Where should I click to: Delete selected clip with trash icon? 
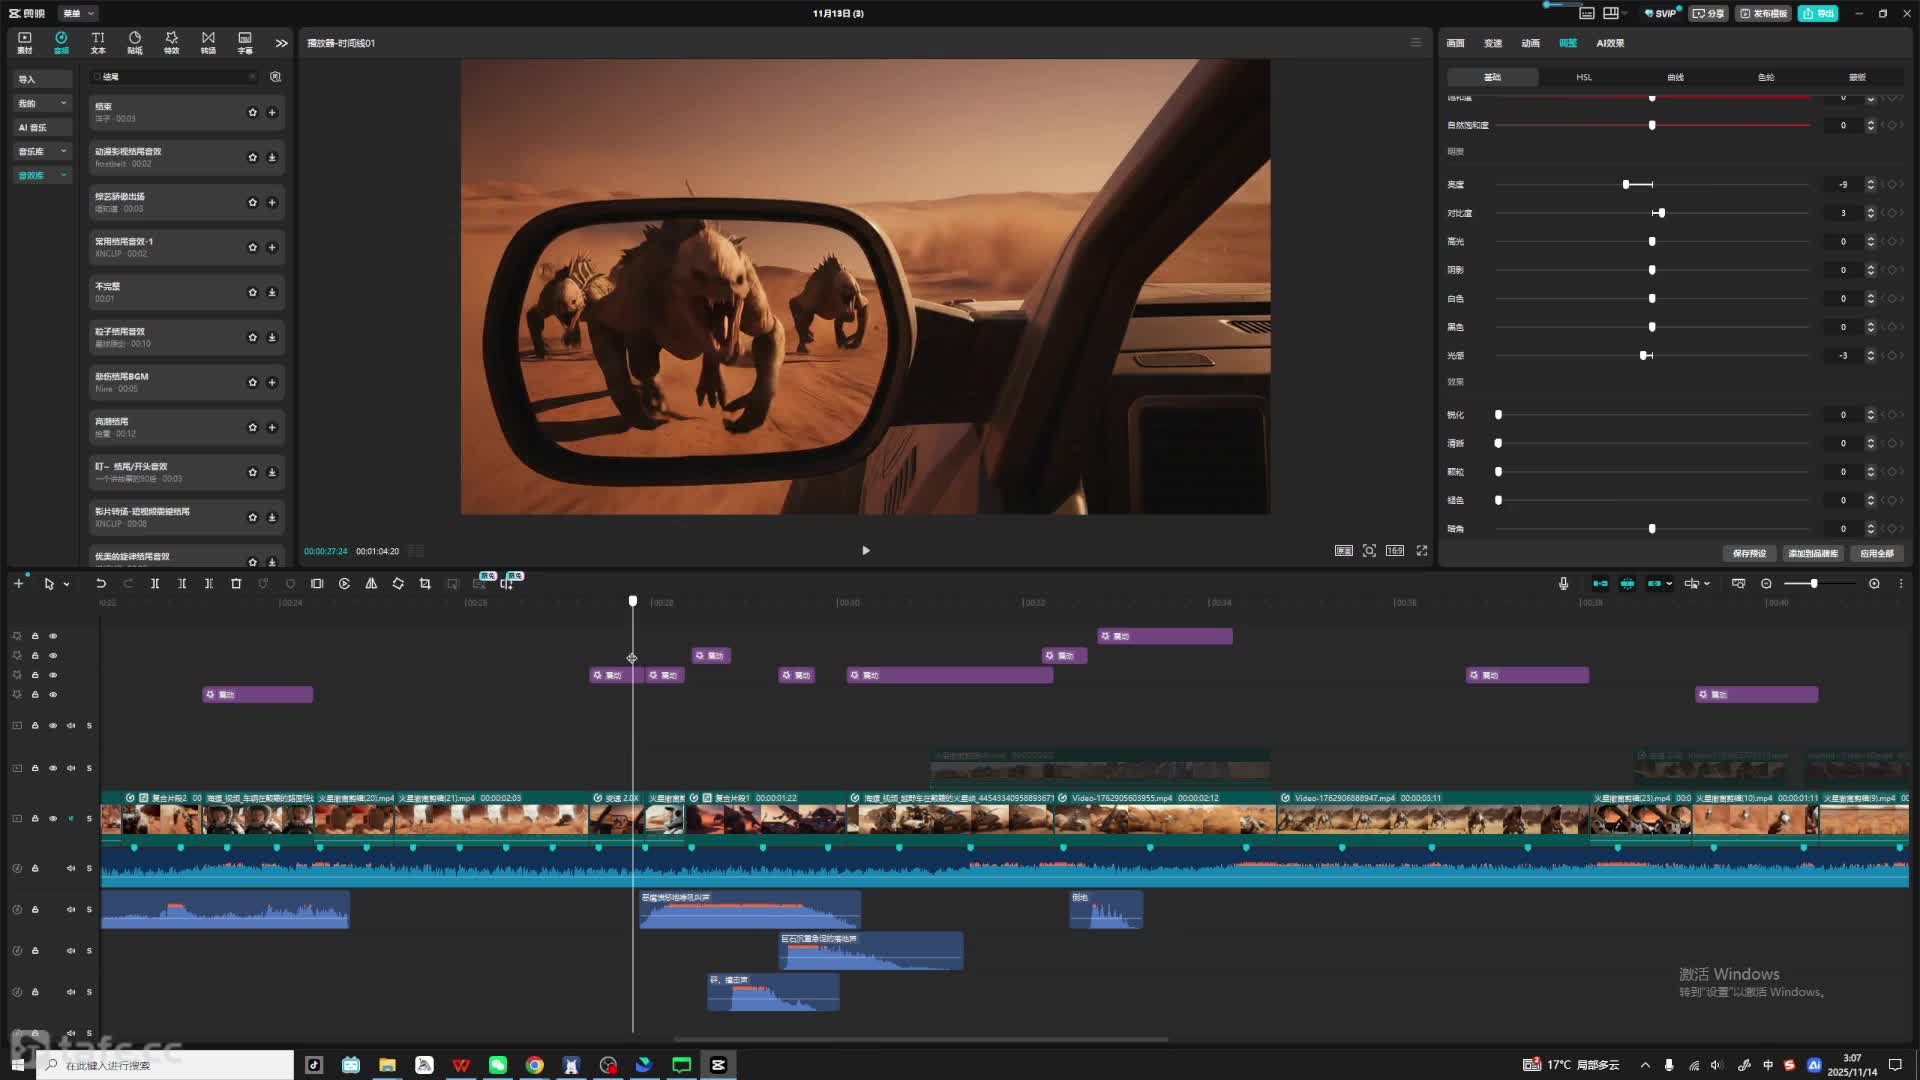click(236, 584)
